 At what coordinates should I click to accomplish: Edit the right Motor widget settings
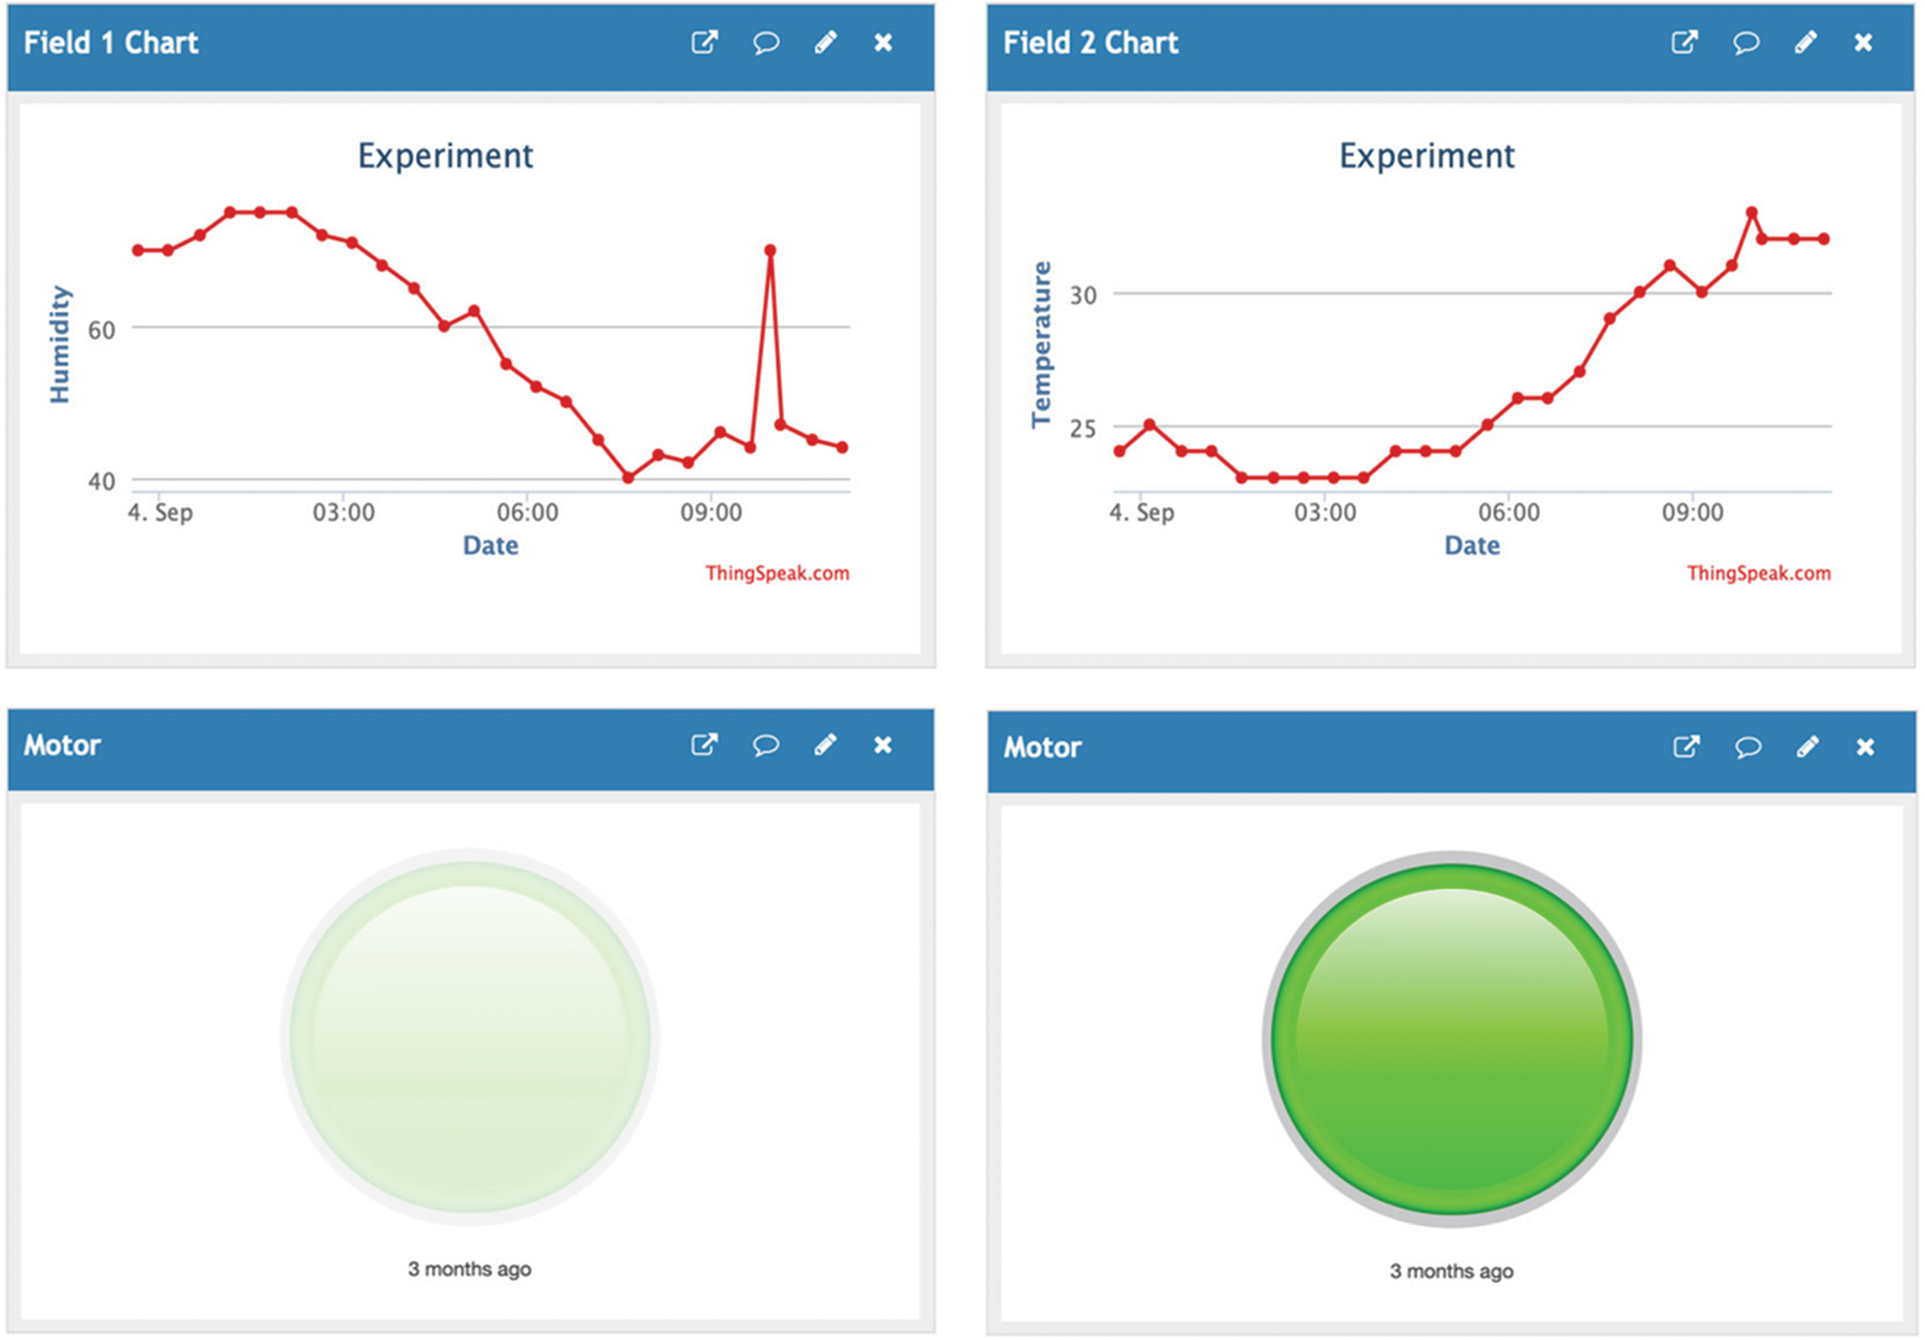(1806, 746)
